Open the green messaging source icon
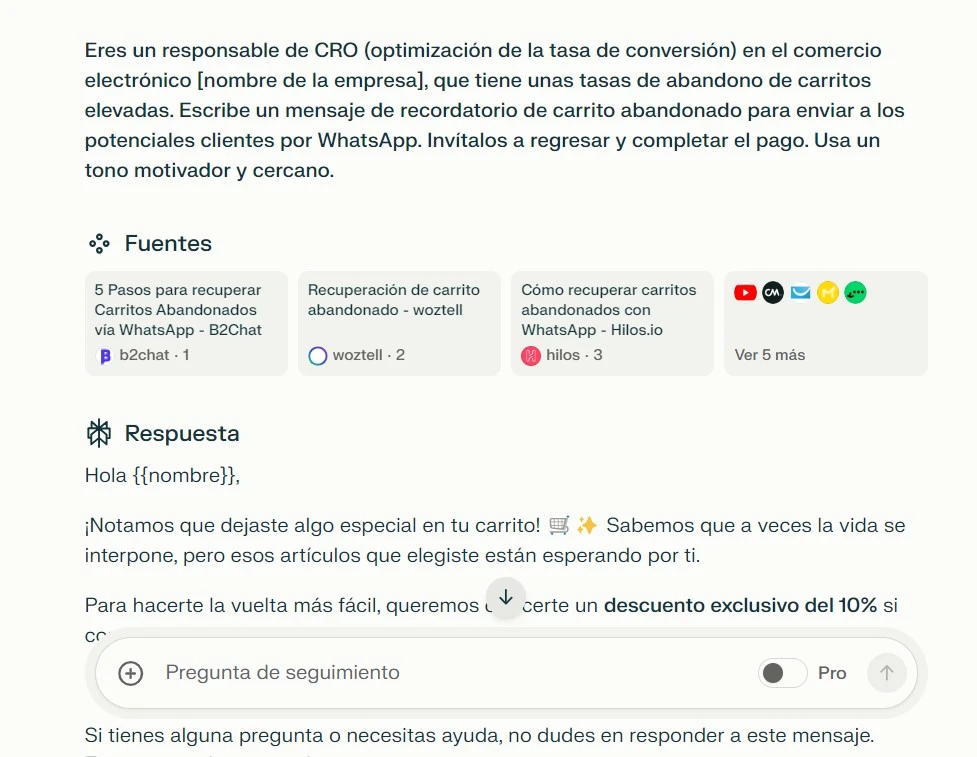The height and width of the screenshot is (757, 977). [x=854, y=292]
